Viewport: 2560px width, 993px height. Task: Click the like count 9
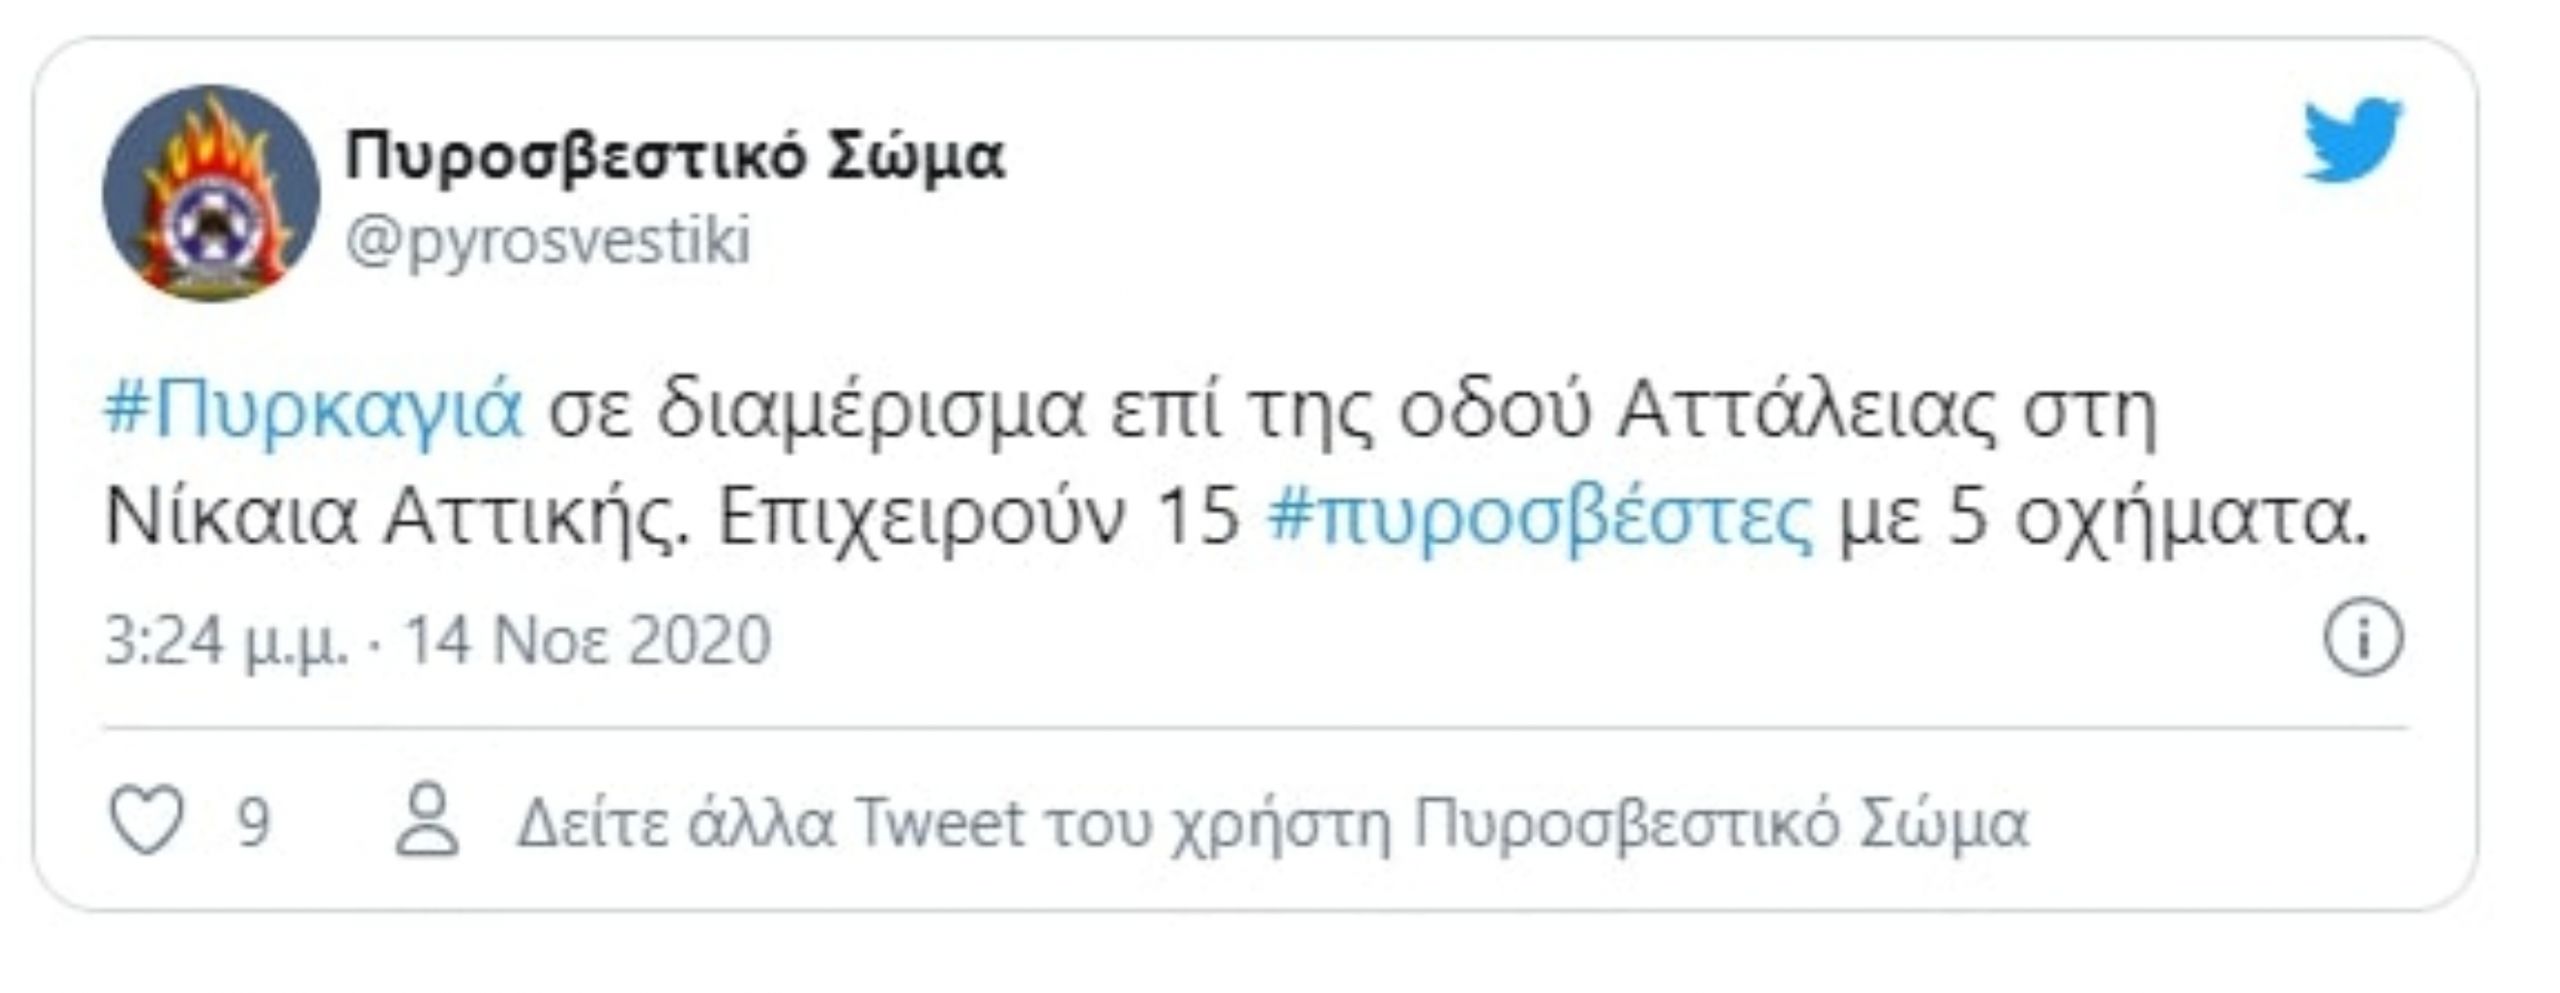(253, 823)
